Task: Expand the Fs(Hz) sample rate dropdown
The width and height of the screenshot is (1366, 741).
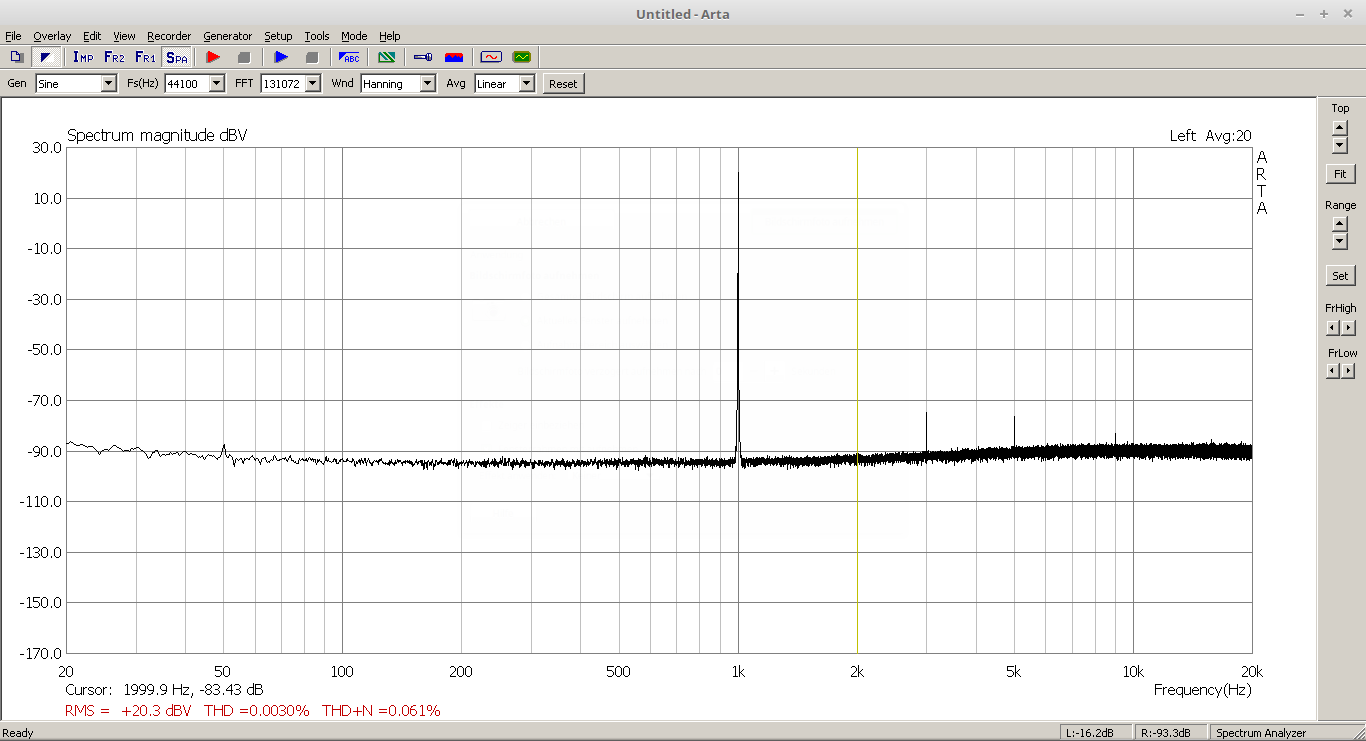Action: click(x=216, y=84)
